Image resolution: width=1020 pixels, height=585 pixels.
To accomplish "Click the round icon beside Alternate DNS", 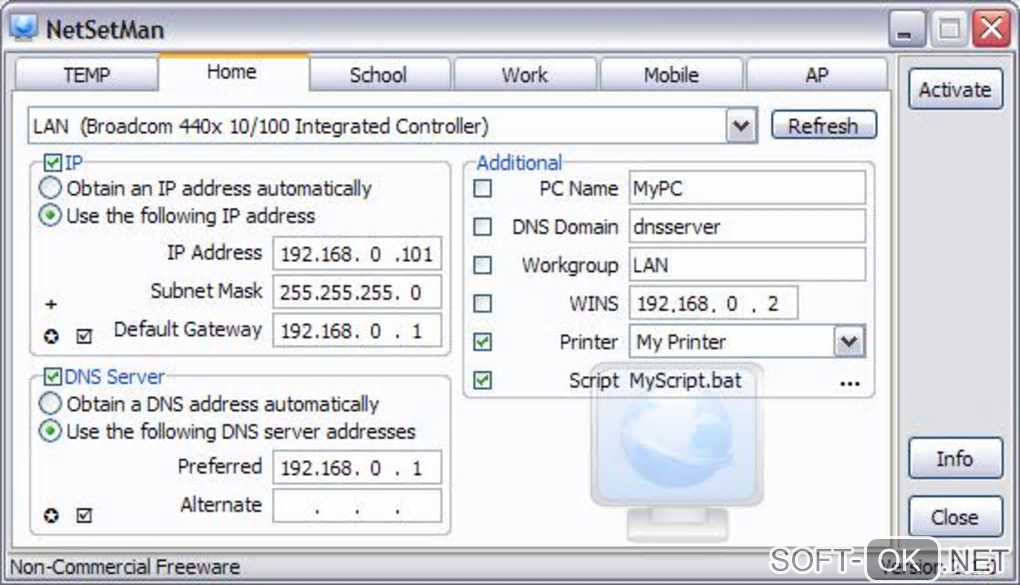I will [51, 516].
